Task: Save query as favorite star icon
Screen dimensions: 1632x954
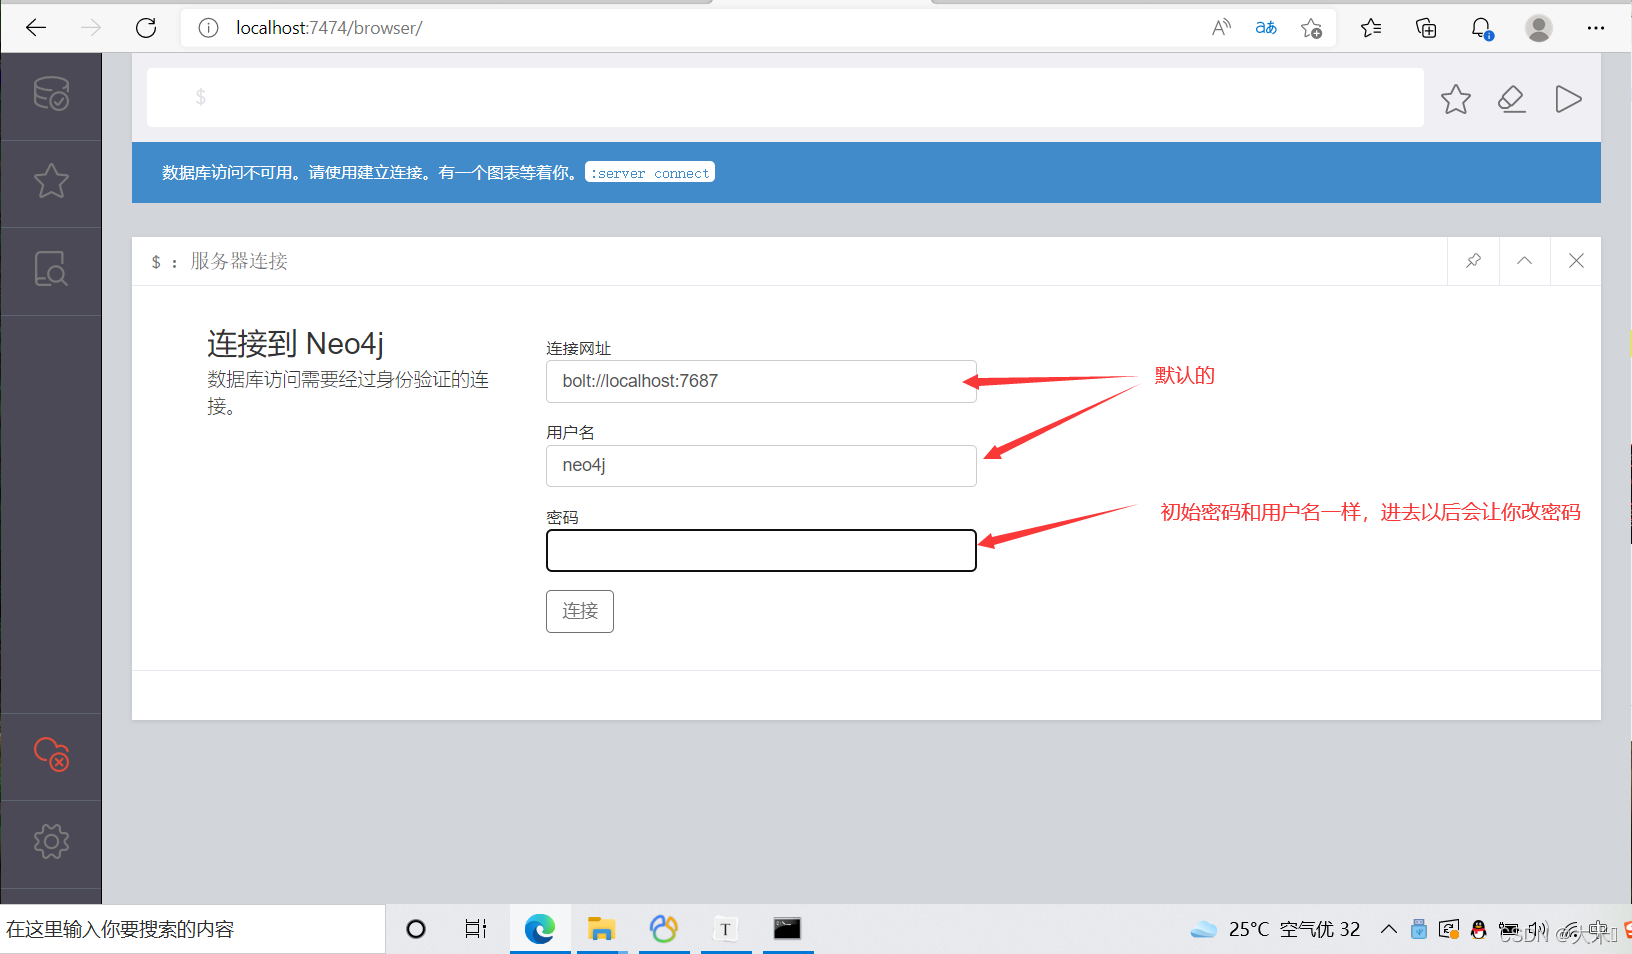Action: (x=1456, y=99)
